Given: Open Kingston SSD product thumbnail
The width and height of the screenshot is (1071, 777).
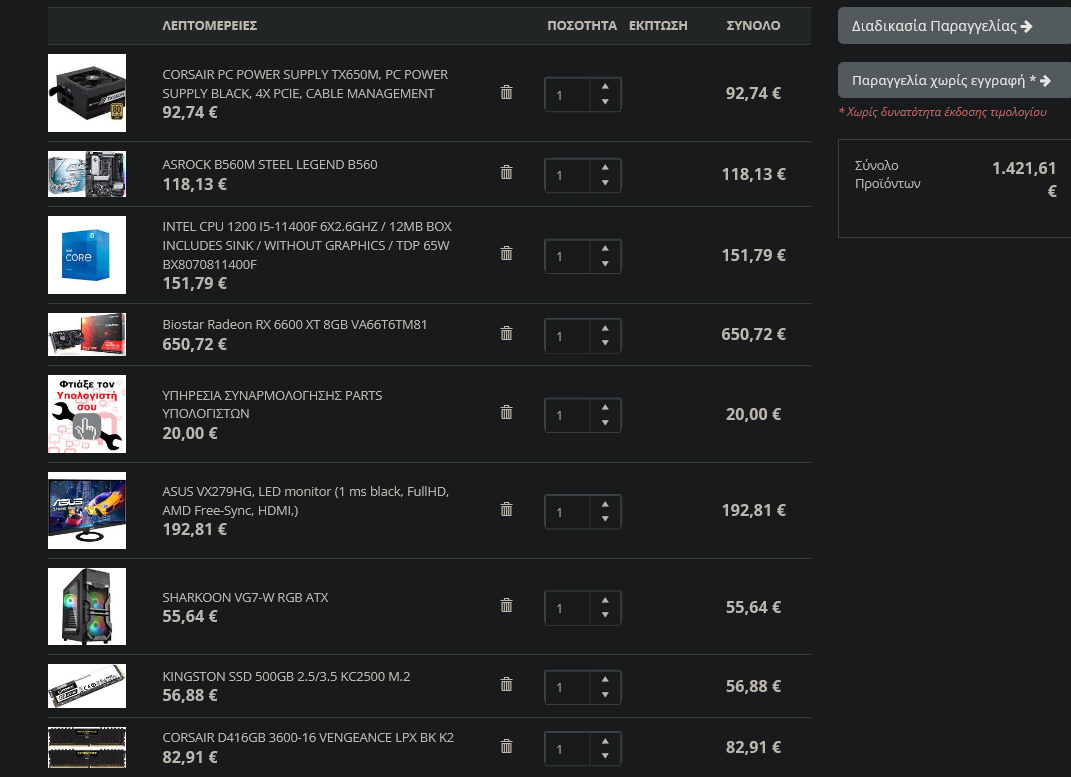Looking at the screenshot, I should [87, 686].
